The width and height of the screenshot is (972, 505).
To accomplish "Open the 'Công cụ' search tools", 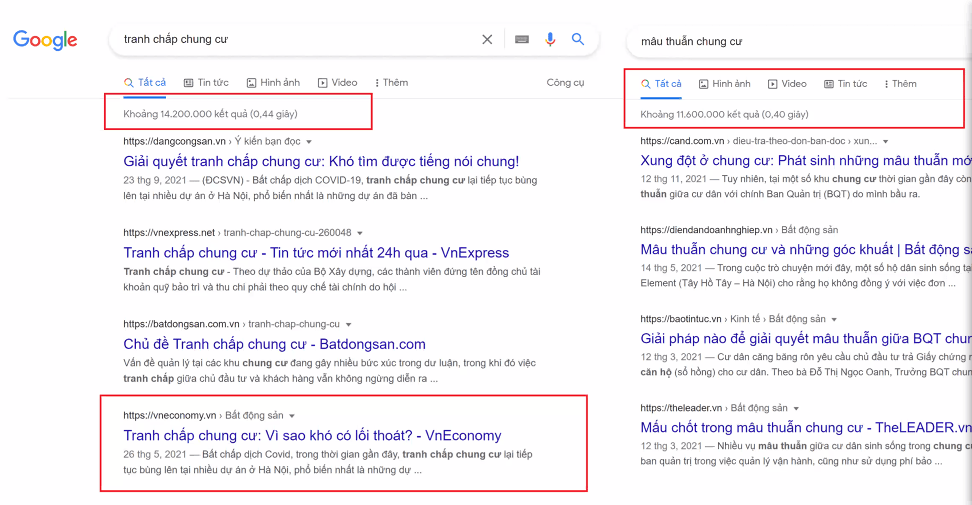I will pos(565,82).
